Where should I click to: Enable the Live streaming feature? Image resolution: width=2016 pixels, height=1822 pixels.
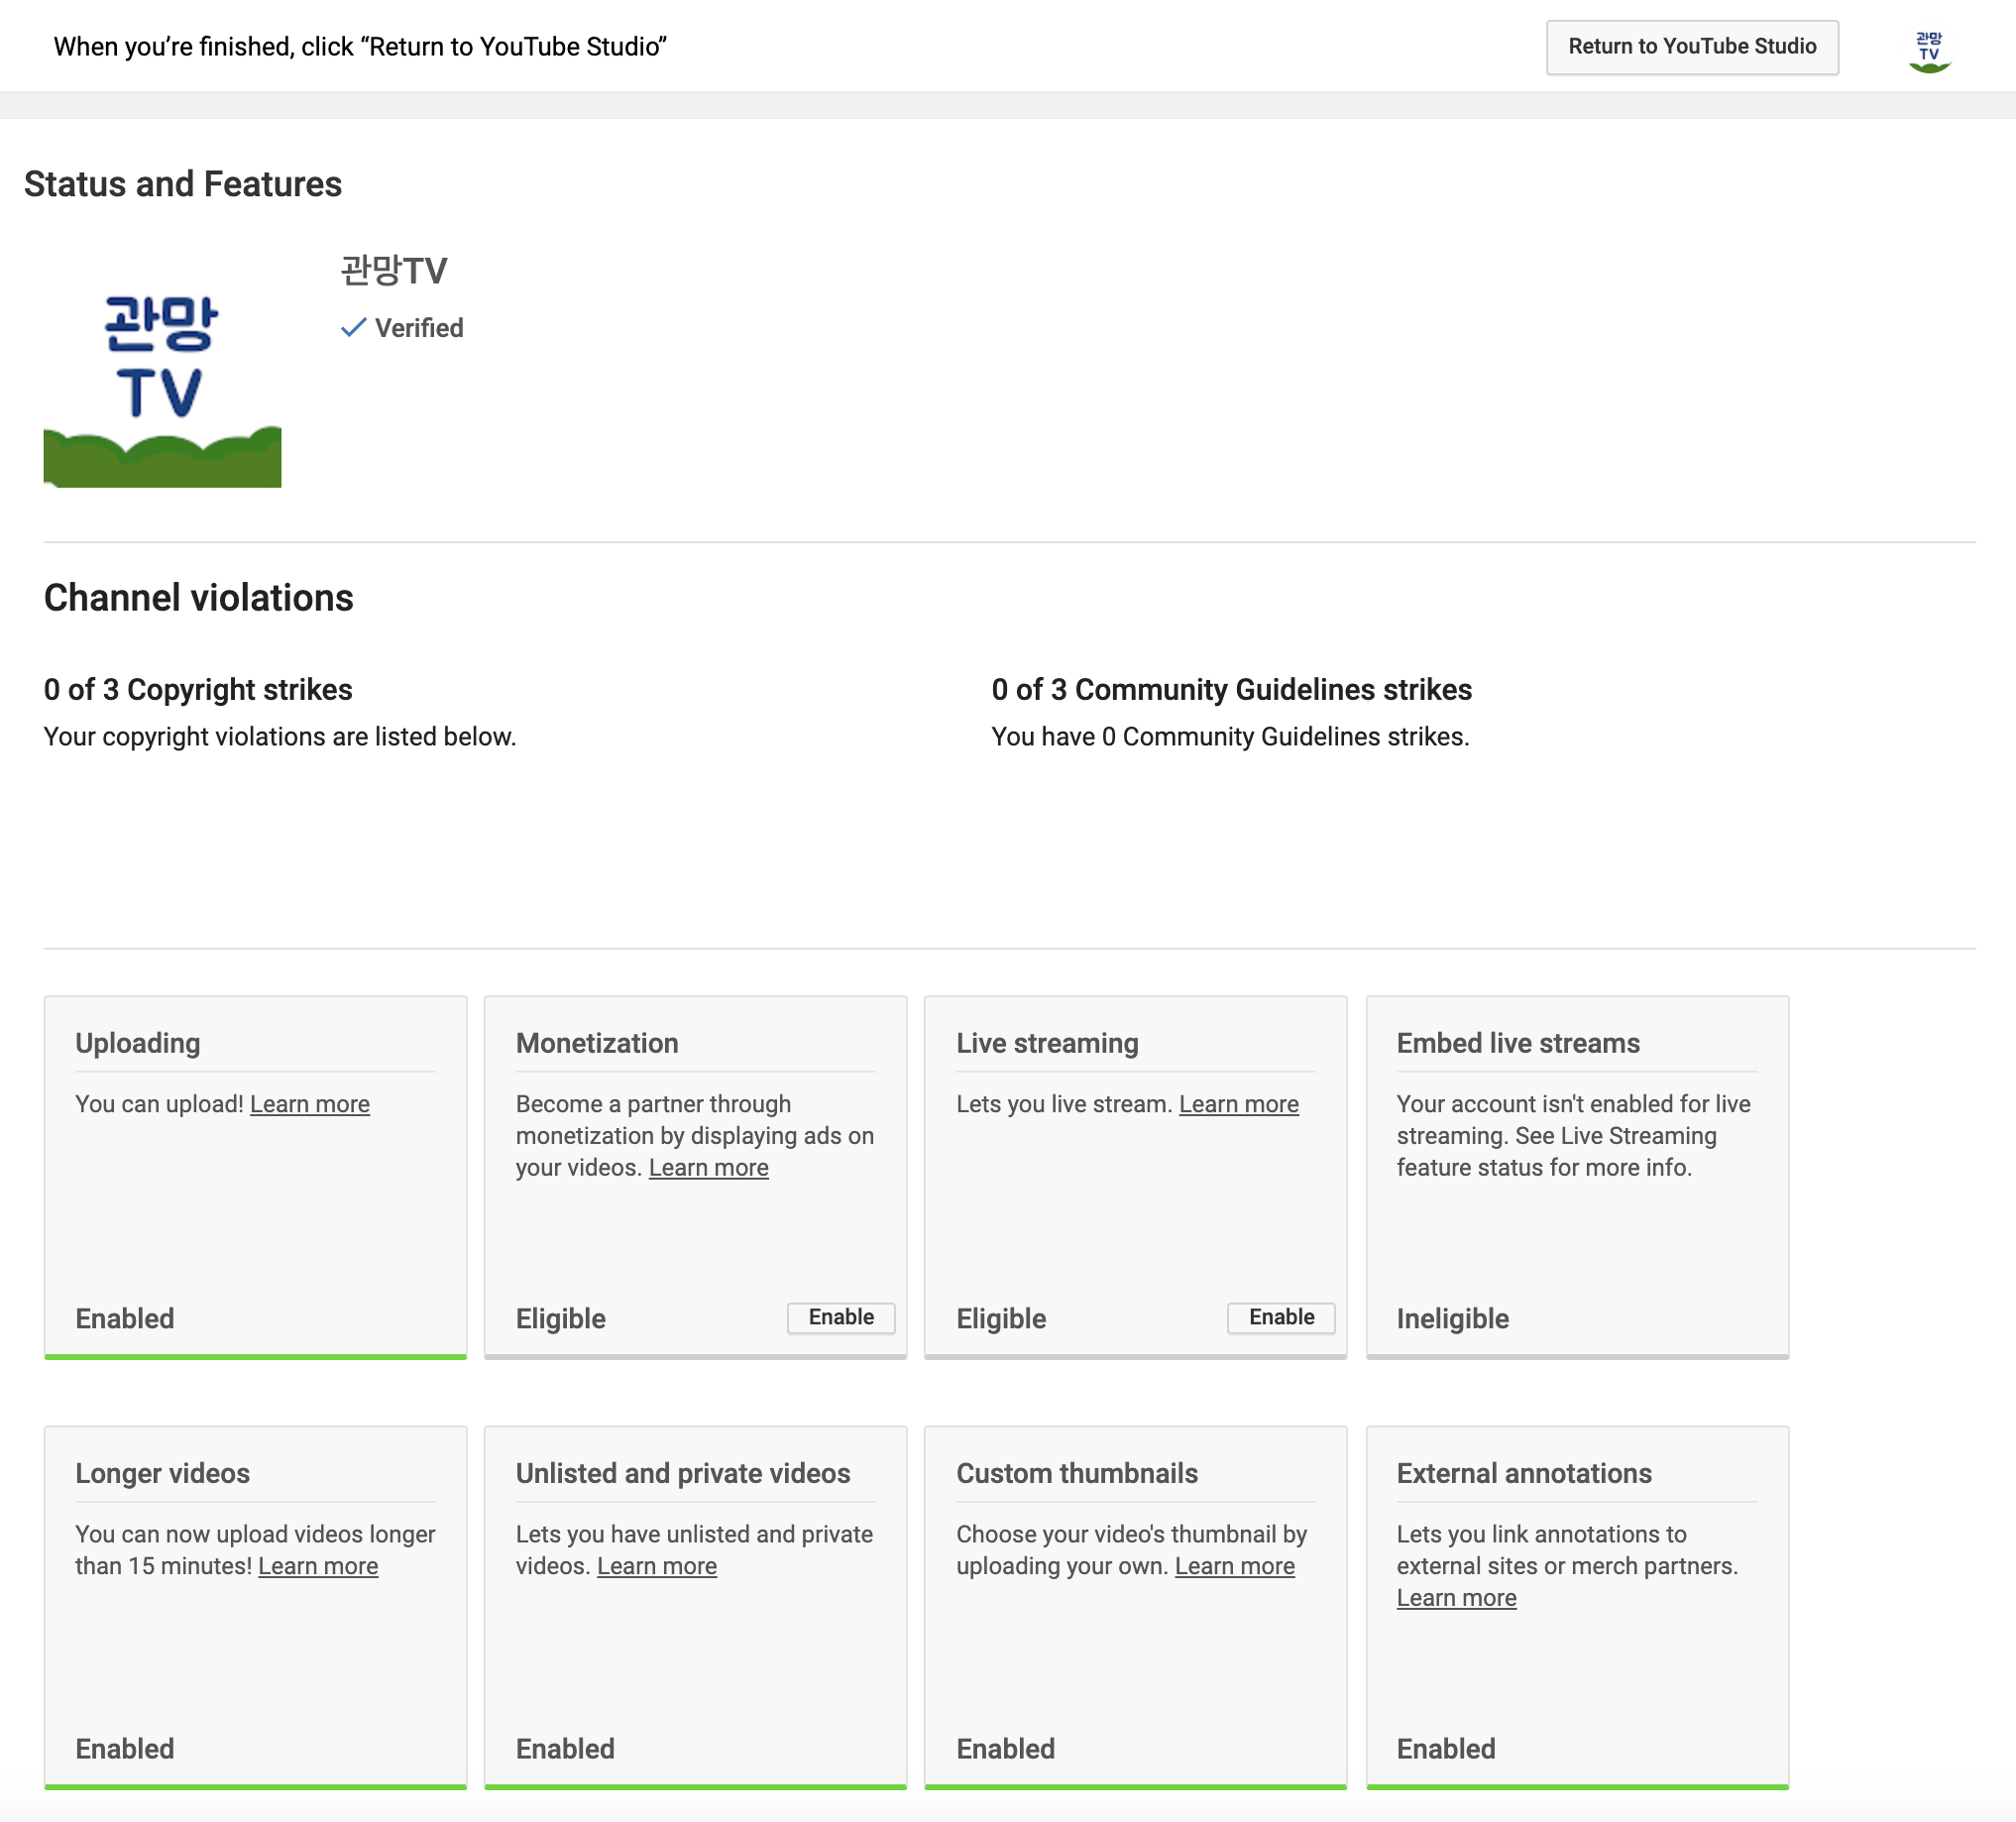coord(1280,1317)
